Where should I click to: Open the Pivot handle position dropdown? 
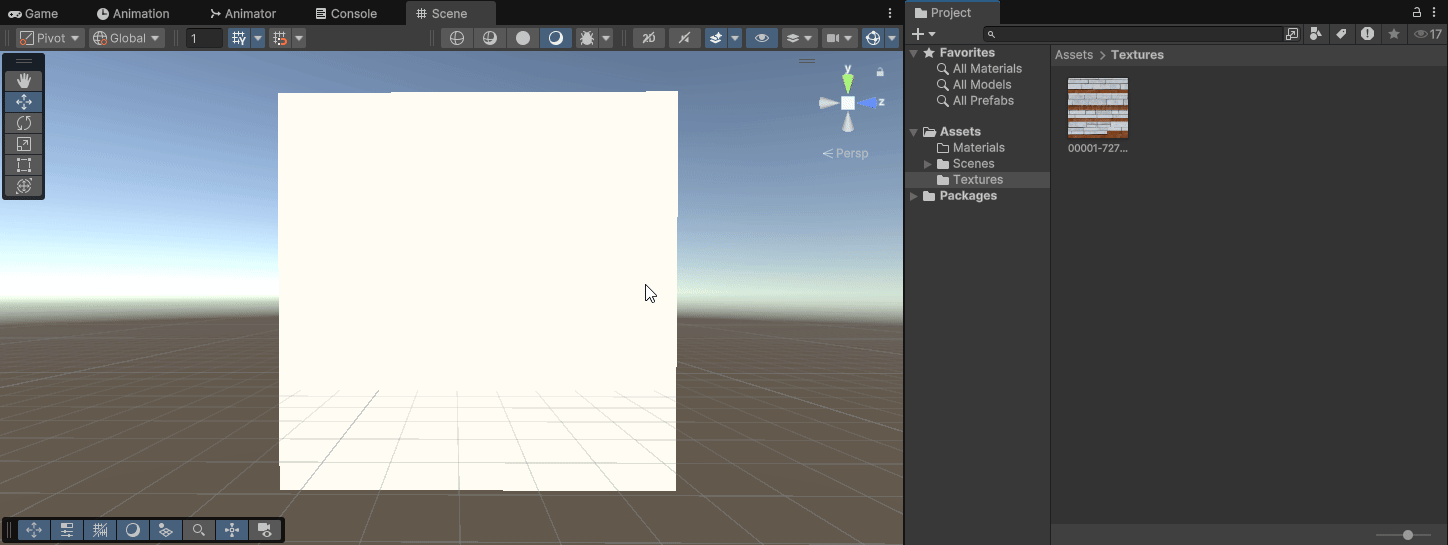pyautogui.click(x=50, y=38)
